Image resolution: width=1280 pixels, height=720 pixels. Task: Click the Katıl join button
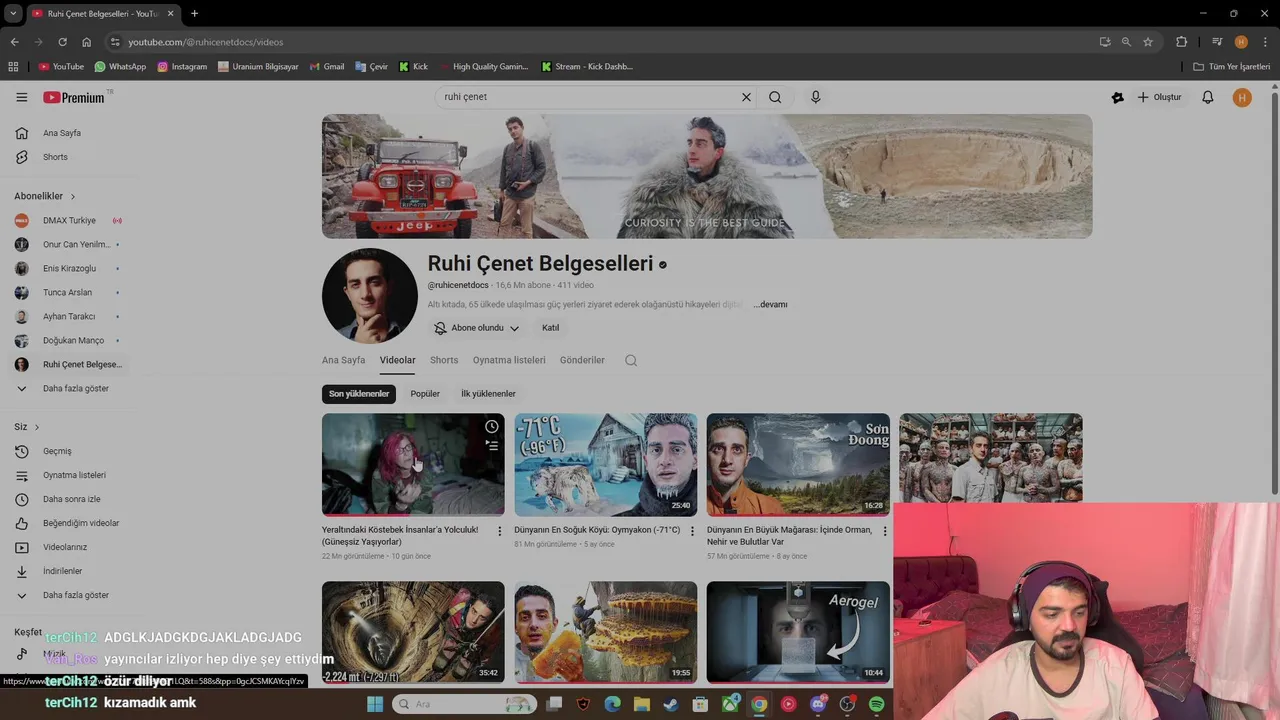click(x=550, y=328)
